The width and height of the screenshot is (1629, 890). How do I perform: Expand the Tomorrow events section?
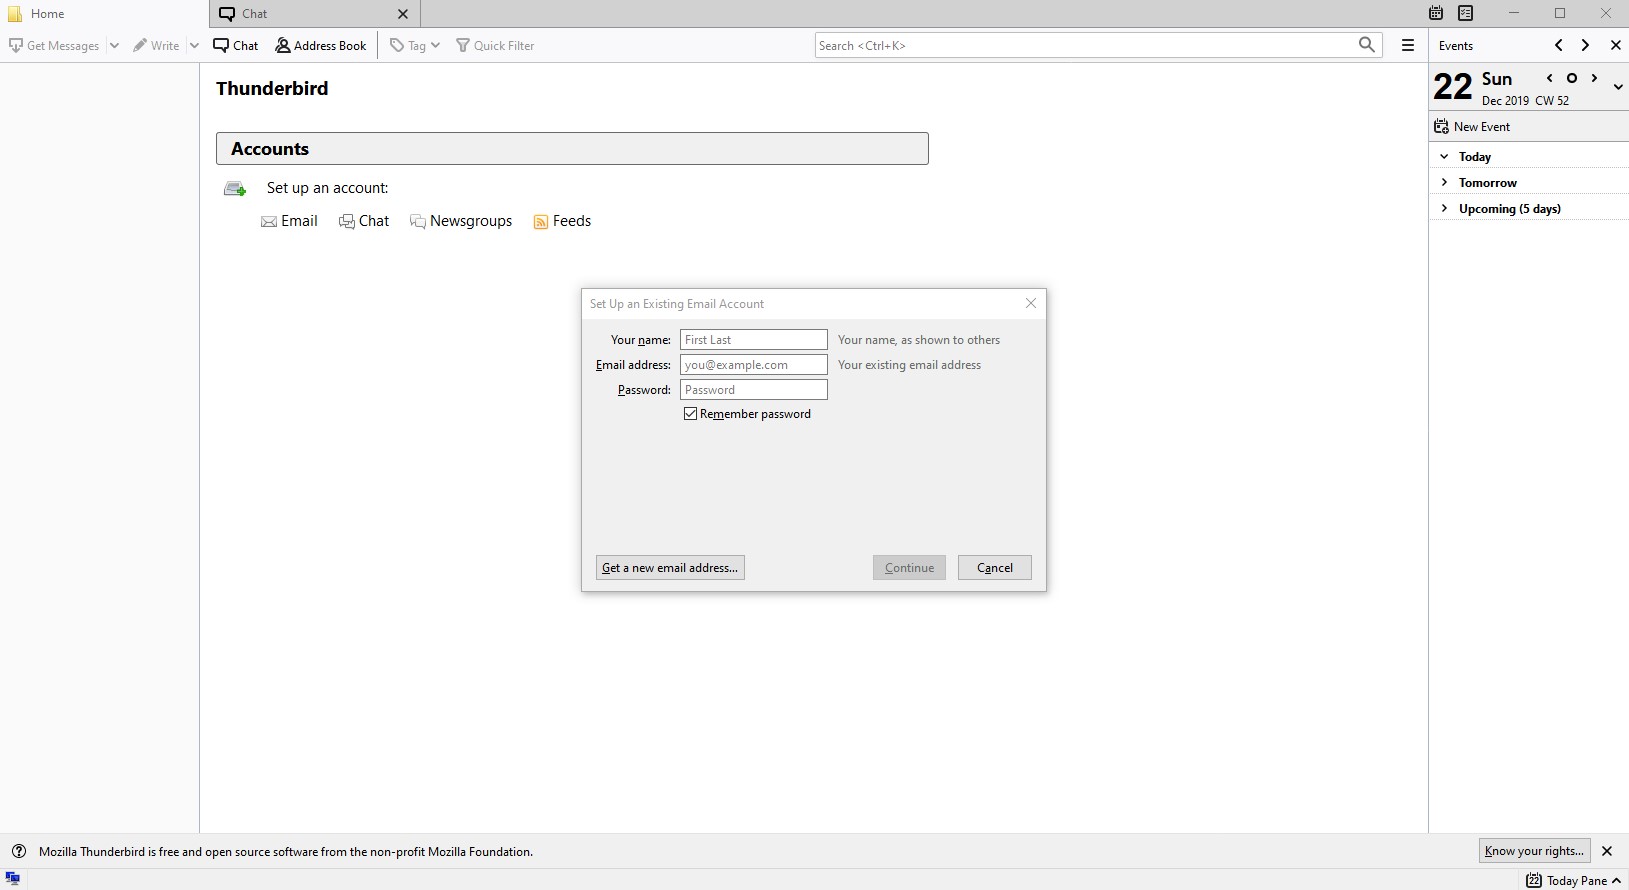[1444, 182]
